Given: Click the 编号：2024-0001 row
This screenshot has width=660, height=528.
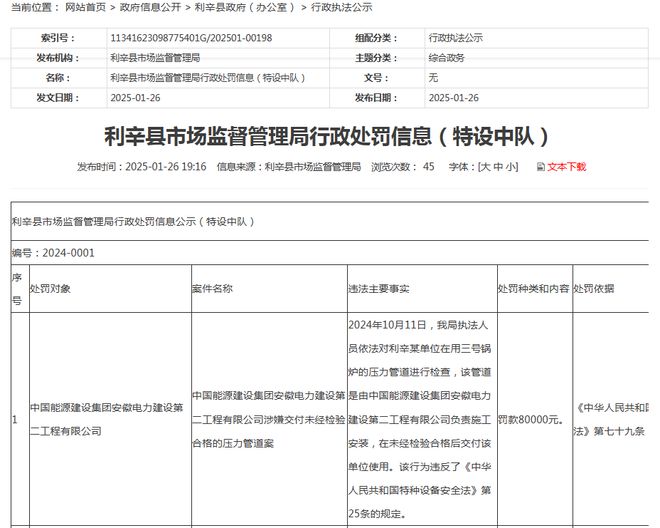Looking at the screenshot, I should coord(330,253).
